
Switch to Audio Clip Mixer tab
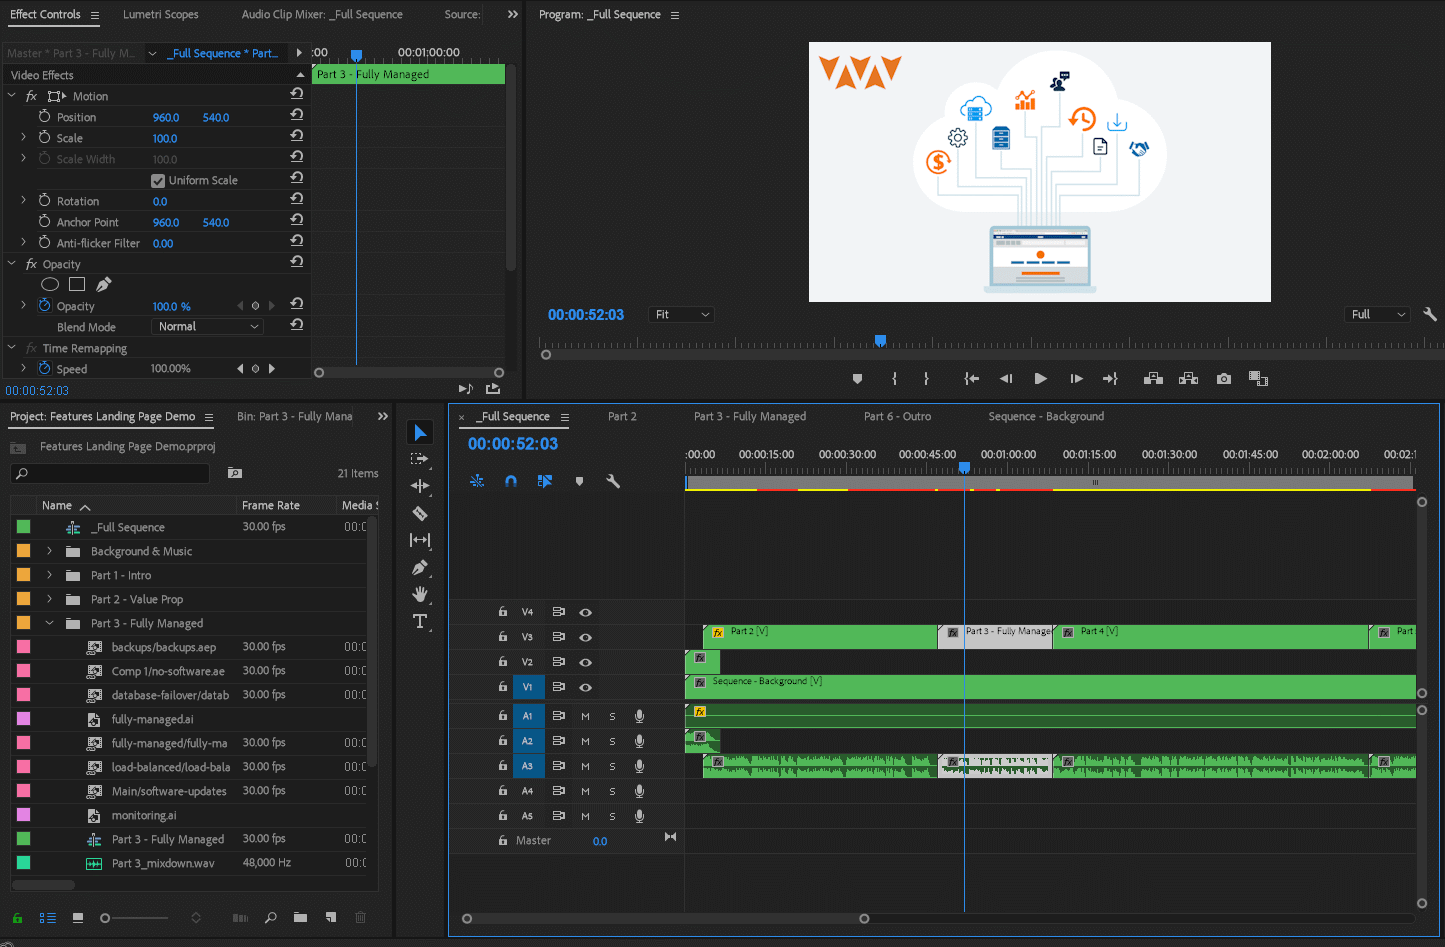pyautogui.click(x=322, y=15)
